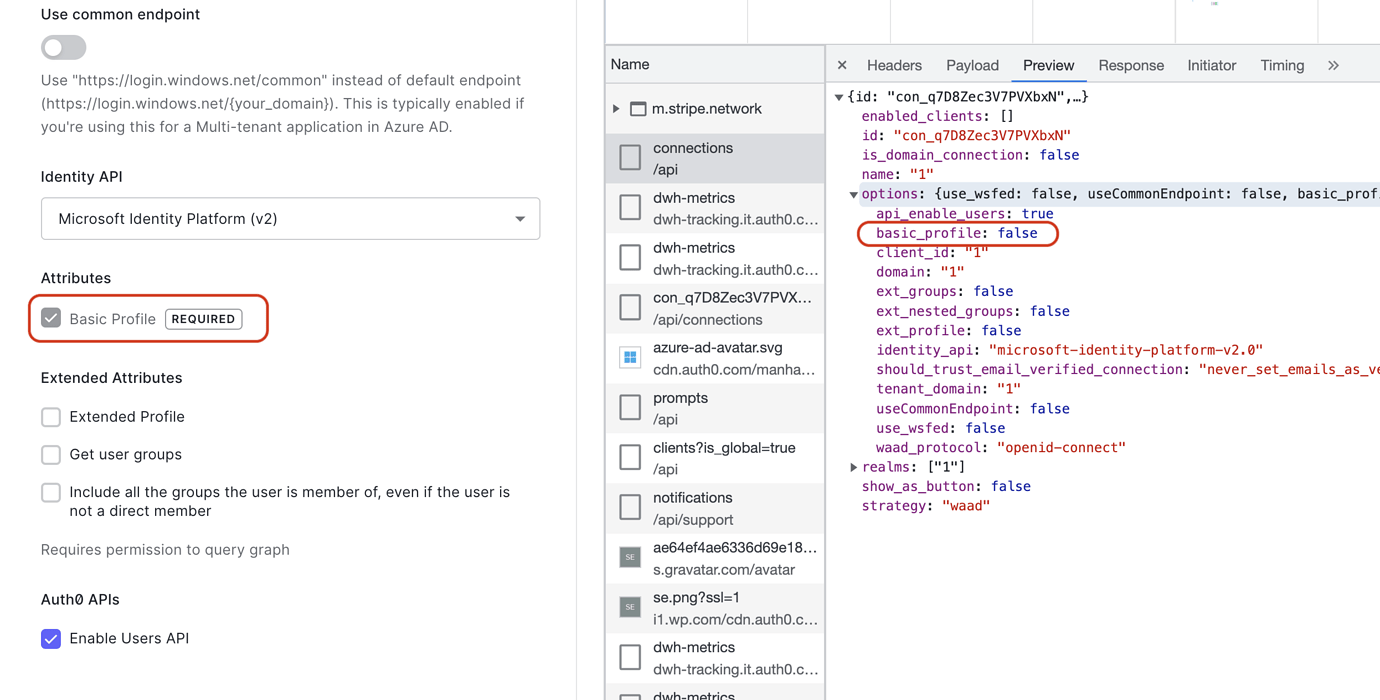Click the azure-ad-avatar.svg favicon icon
This screenshot has width=1380, height=700.
630,356
